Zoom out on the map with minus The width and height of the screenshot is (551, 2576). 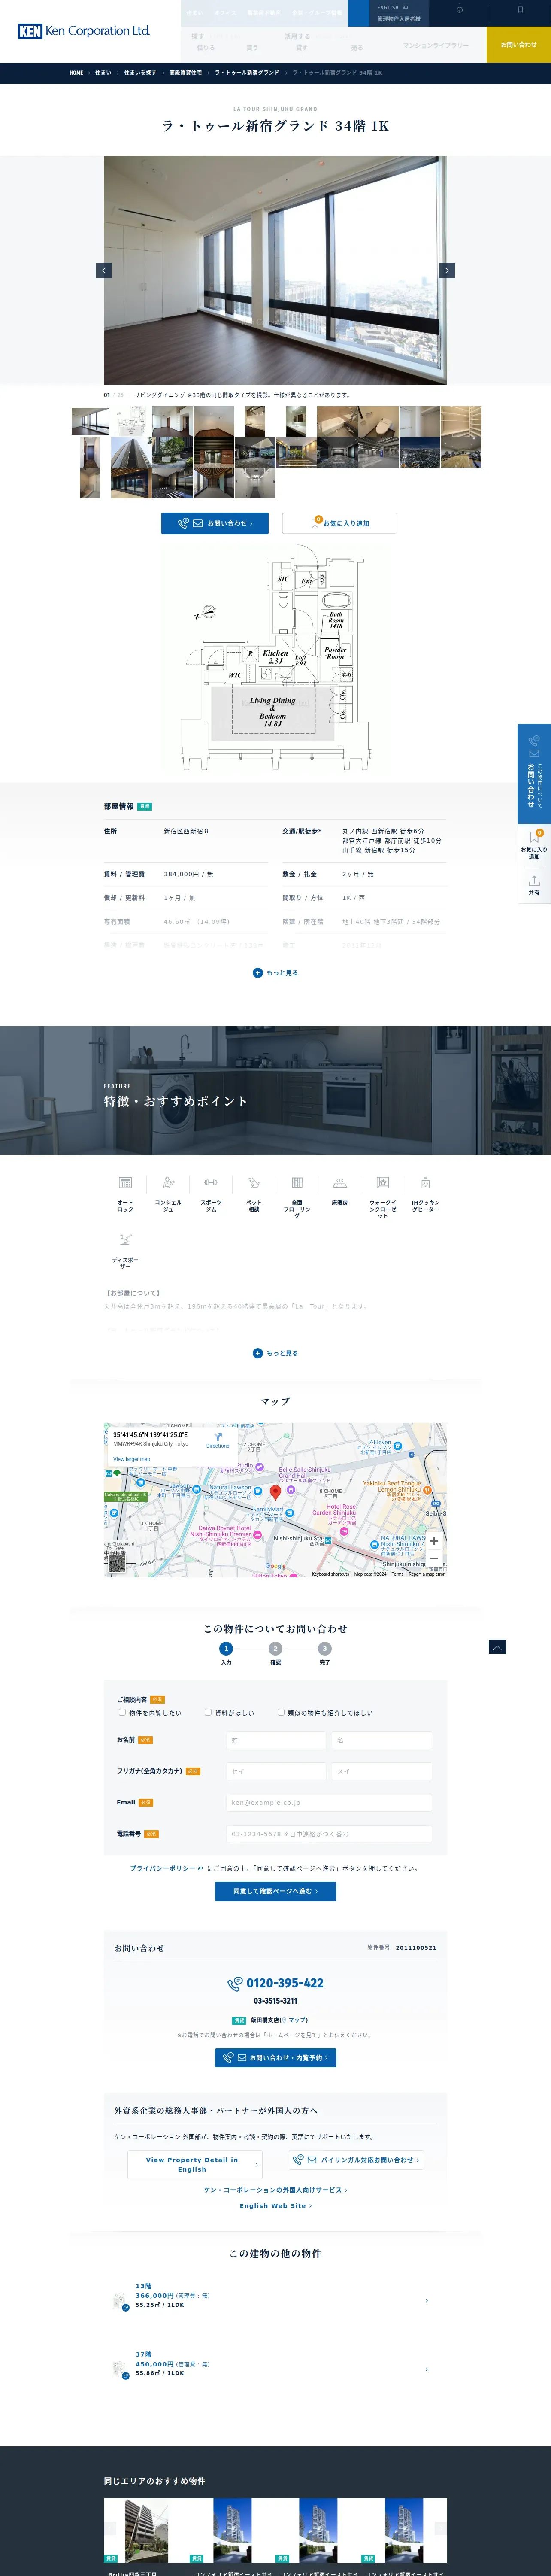pos(434,1558)
